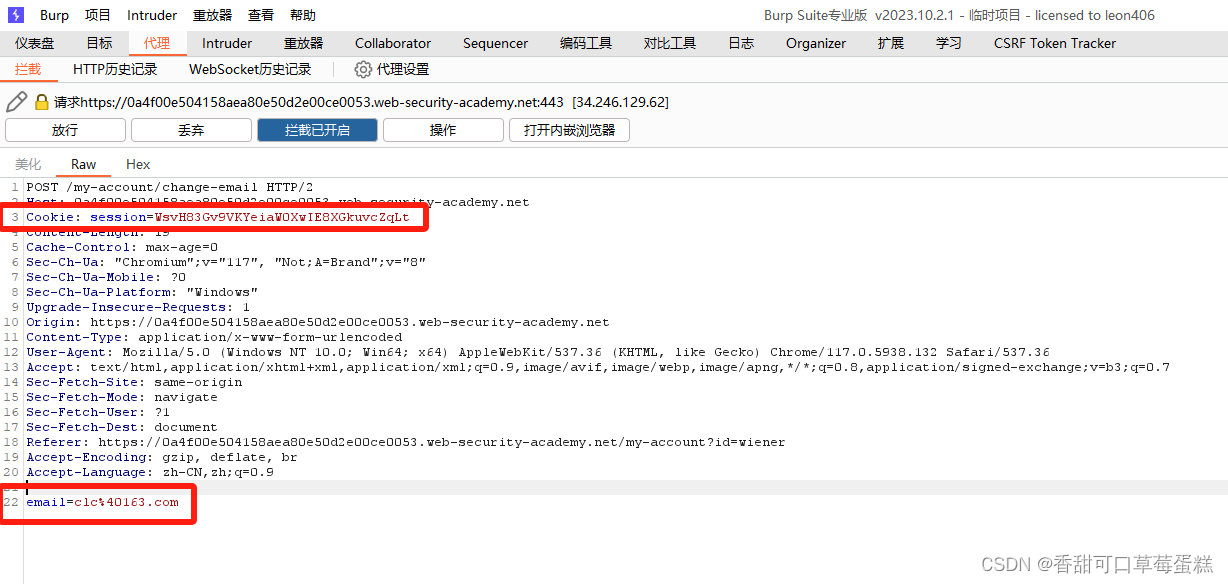The width and height of the screenshot is (1228, 584).
Task: Click the Content-Type header line
Action: point(214,337)
